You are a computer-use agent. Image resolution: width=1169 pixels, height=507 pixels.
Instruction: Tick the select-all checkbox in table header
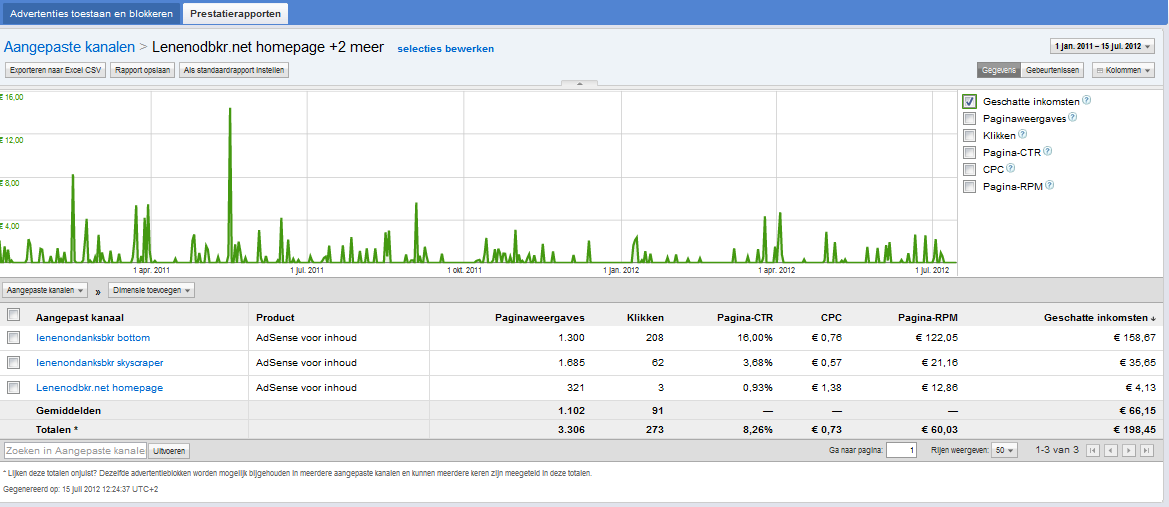click(13, 315)
